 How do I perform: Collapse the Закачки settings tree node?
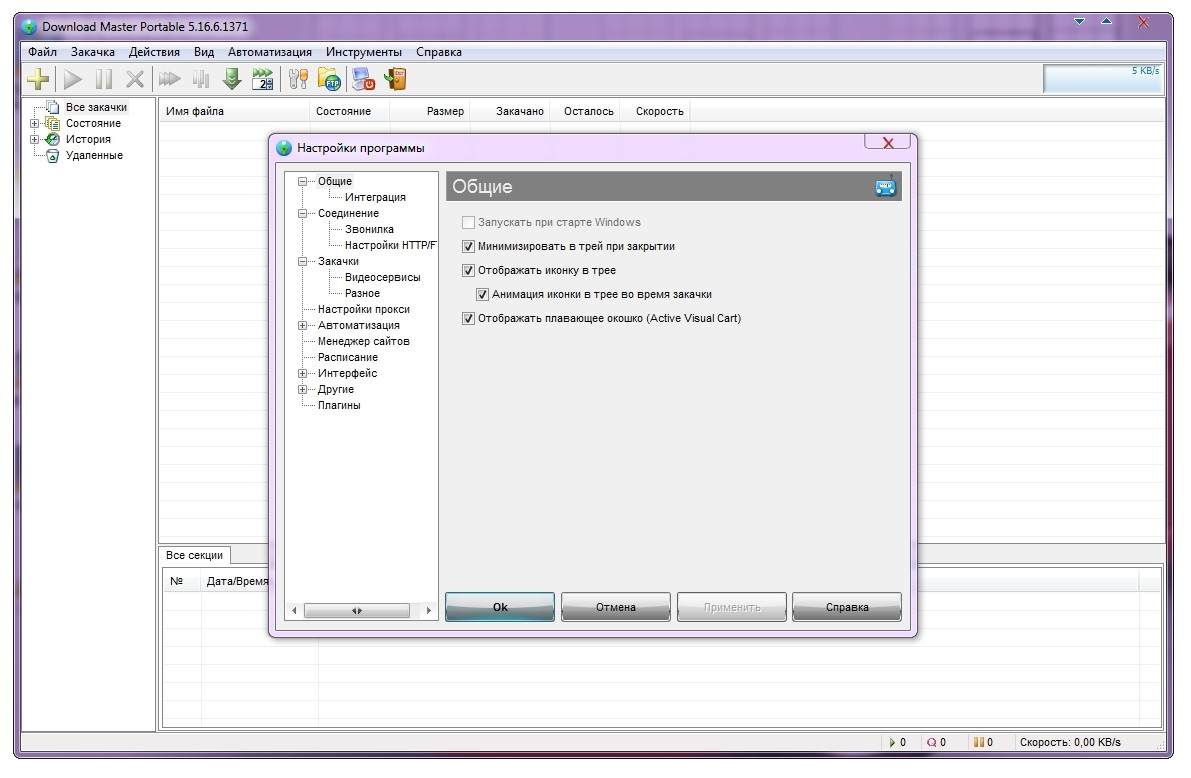tap(302, 261)
